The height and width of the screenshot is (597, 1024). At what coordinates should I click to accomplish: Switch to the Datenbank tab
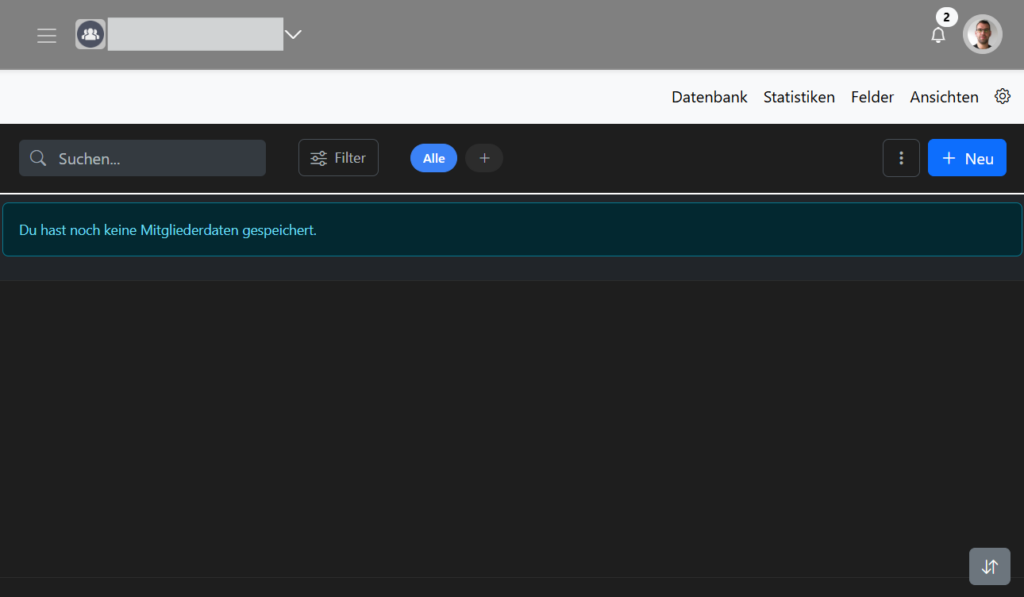[x=709, y=97]
